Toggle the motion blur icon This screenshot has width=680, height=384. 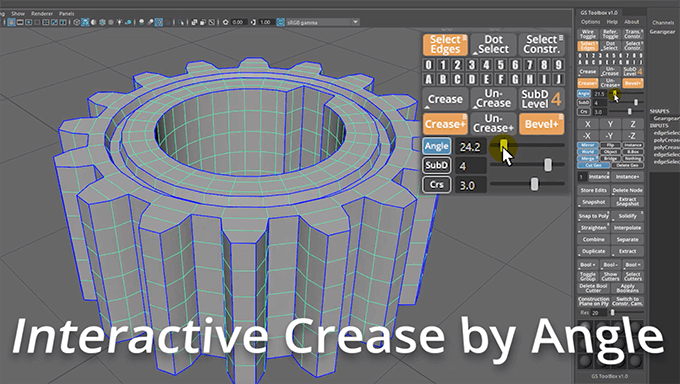tap(150, 22)
